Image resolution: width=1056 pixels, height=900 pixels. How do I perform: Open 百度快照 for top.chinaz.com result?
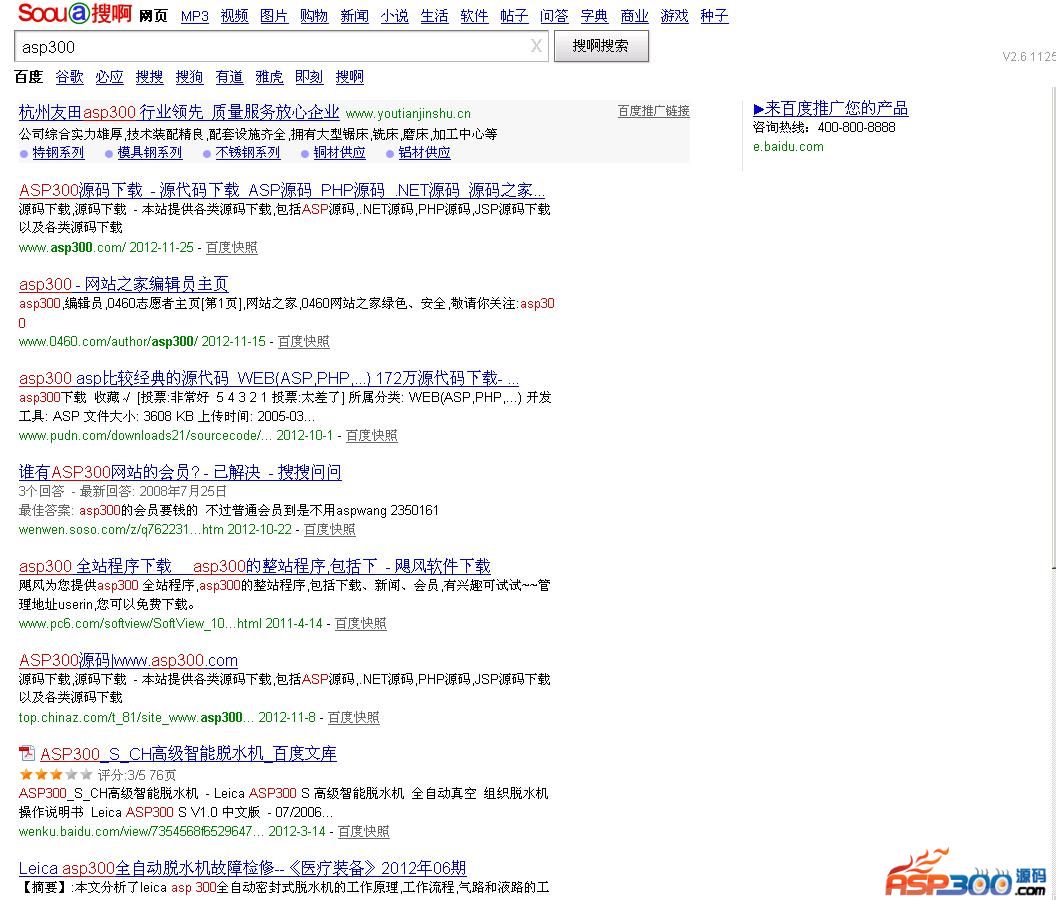coord(354,717)
